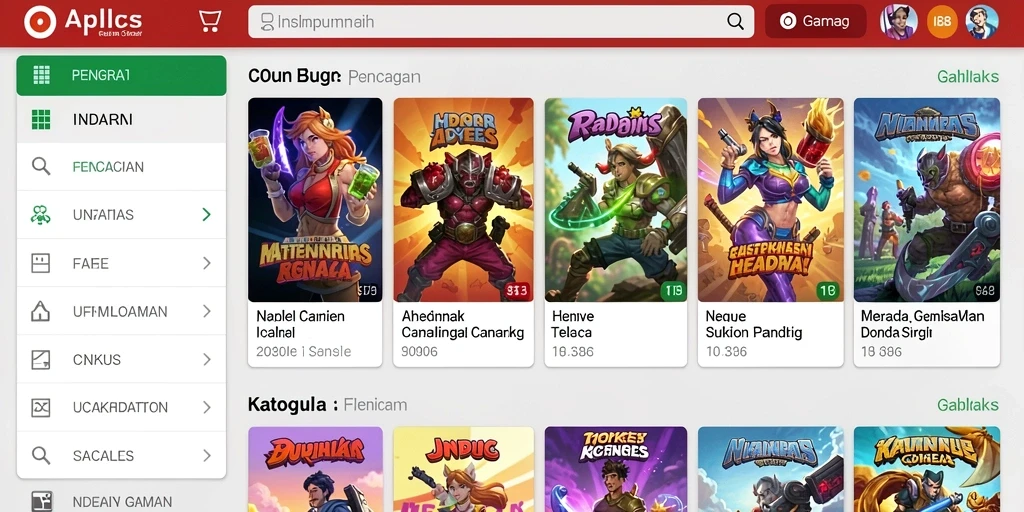Image resolution: width=1024 pixels, height=512 pixels.
Task: Click the Gamag button in header
Action: point(816,22)
